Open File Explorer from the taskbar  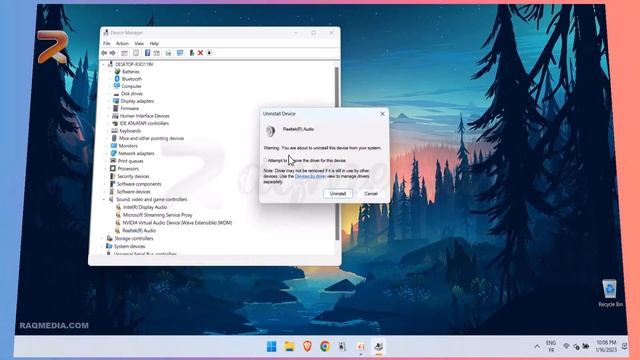click(289, 347)
